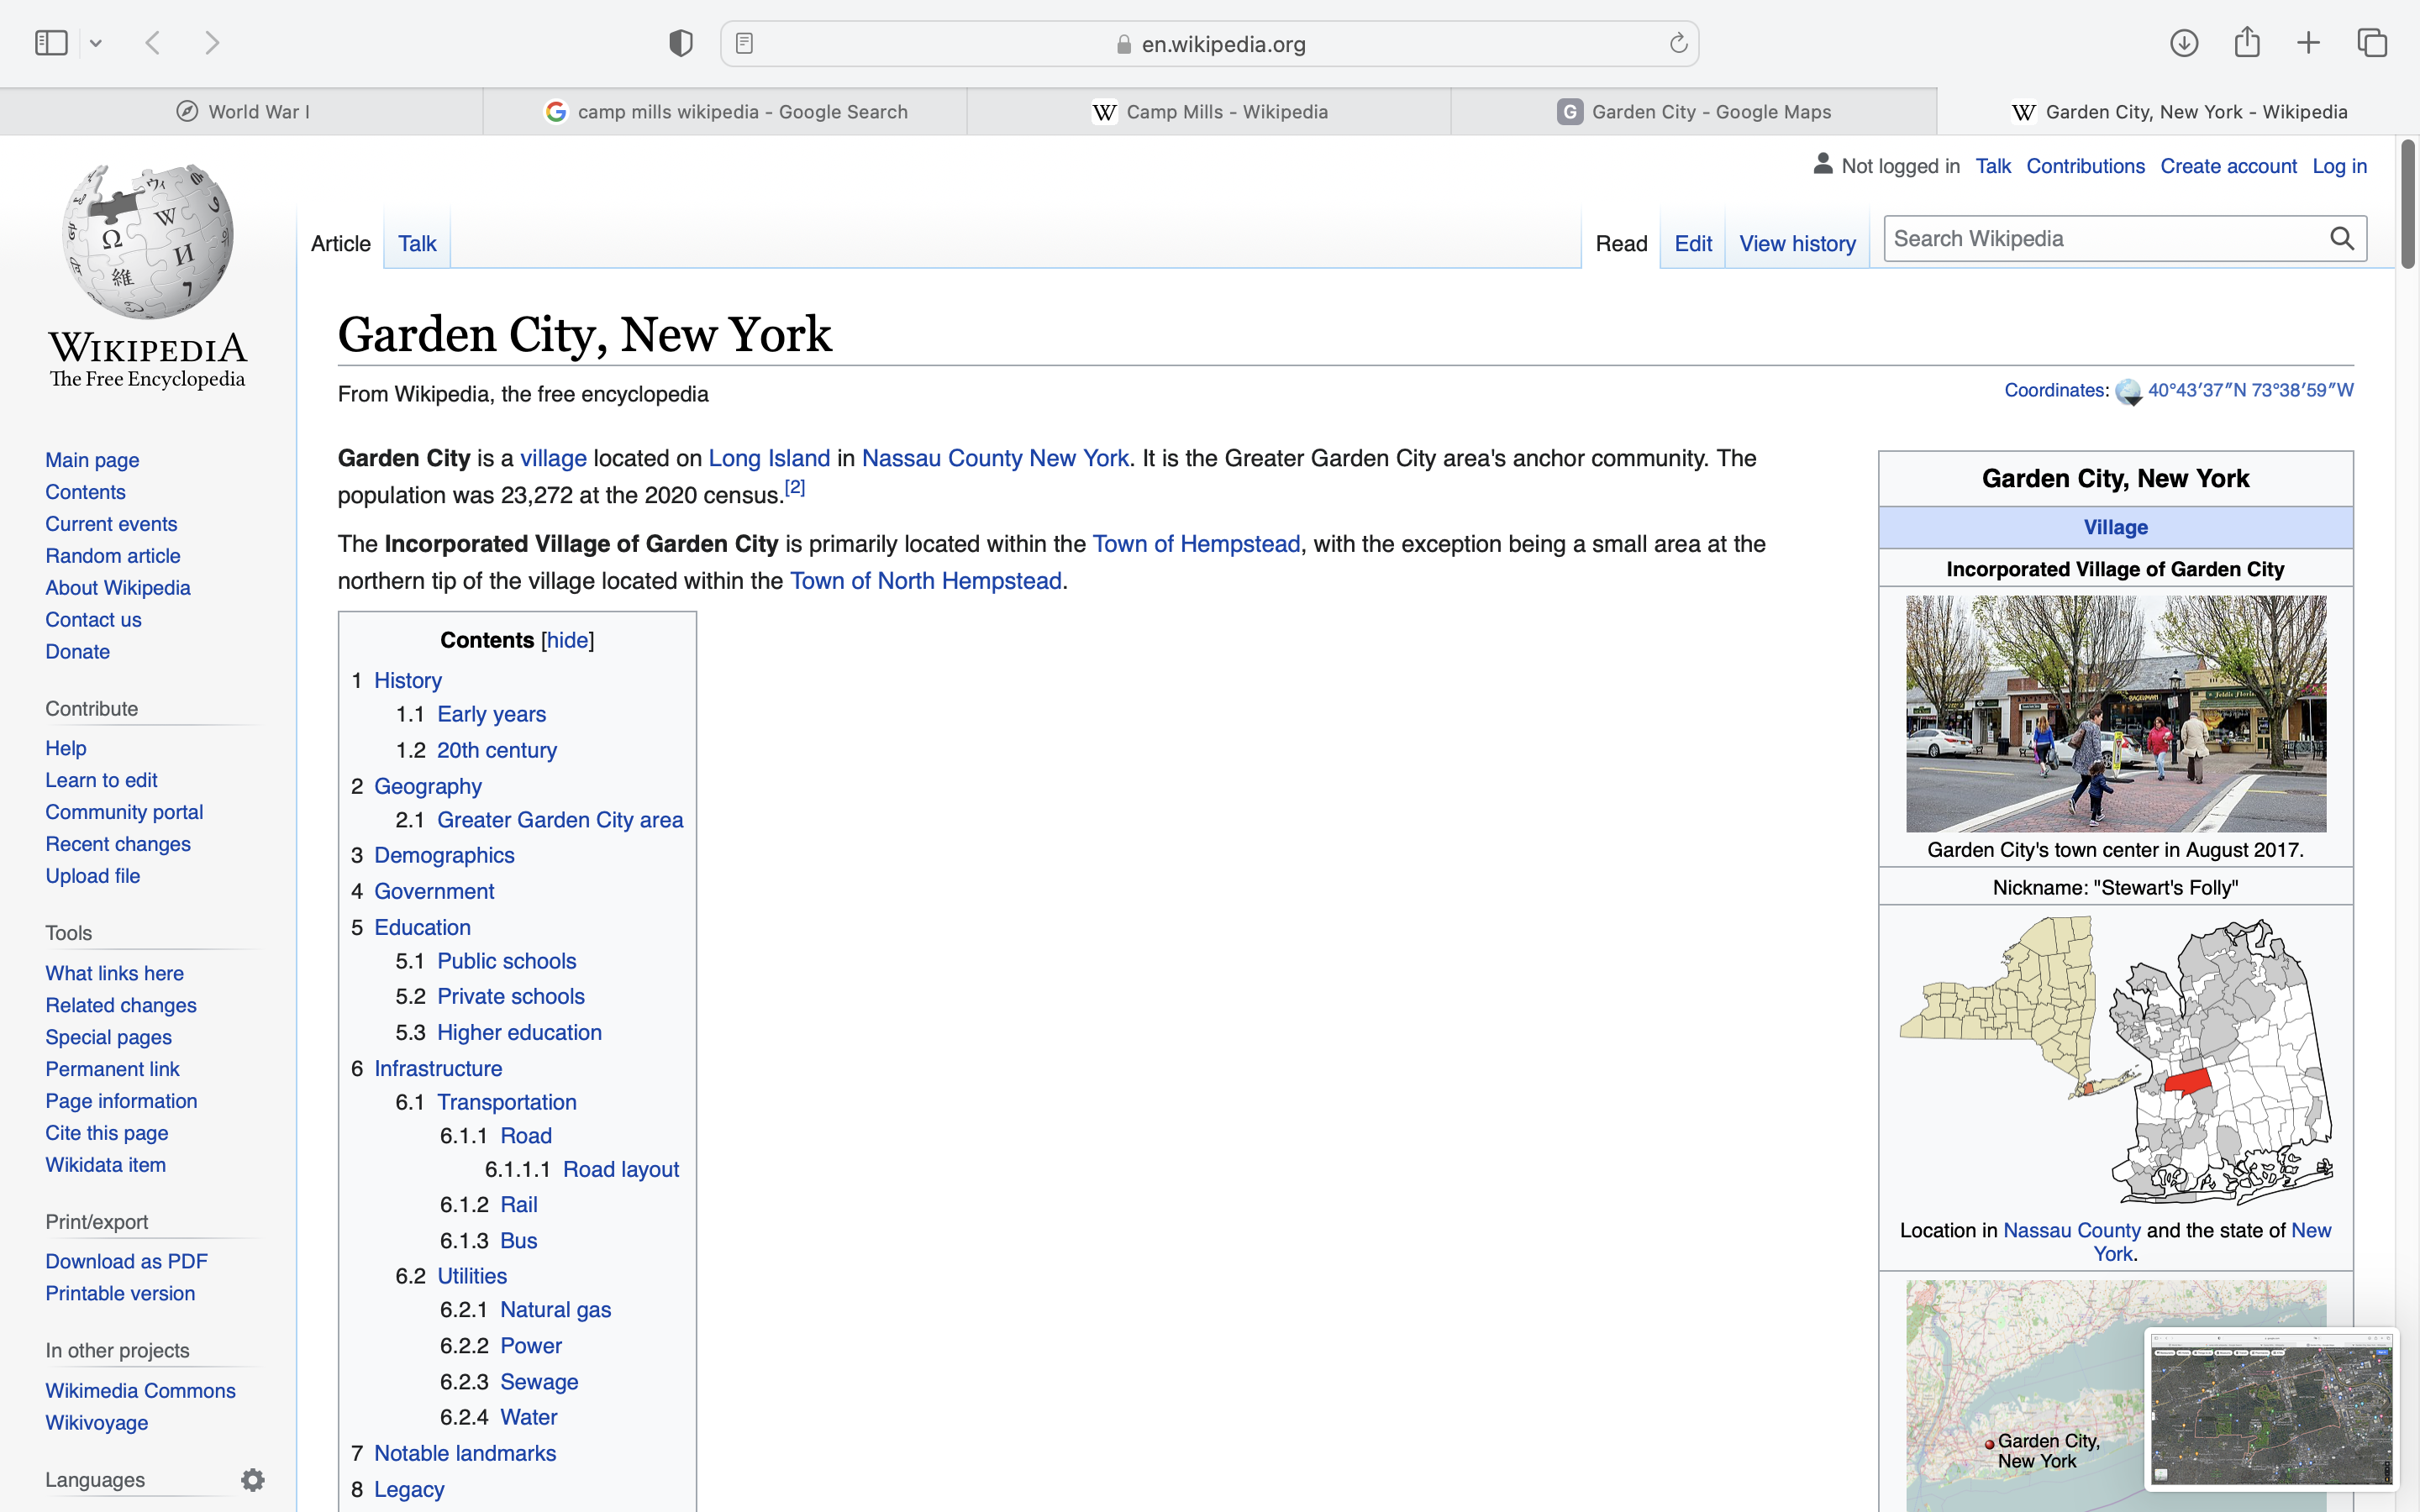
Task: Hide the Contents table via hide link
Action: (x=567, y=640)
